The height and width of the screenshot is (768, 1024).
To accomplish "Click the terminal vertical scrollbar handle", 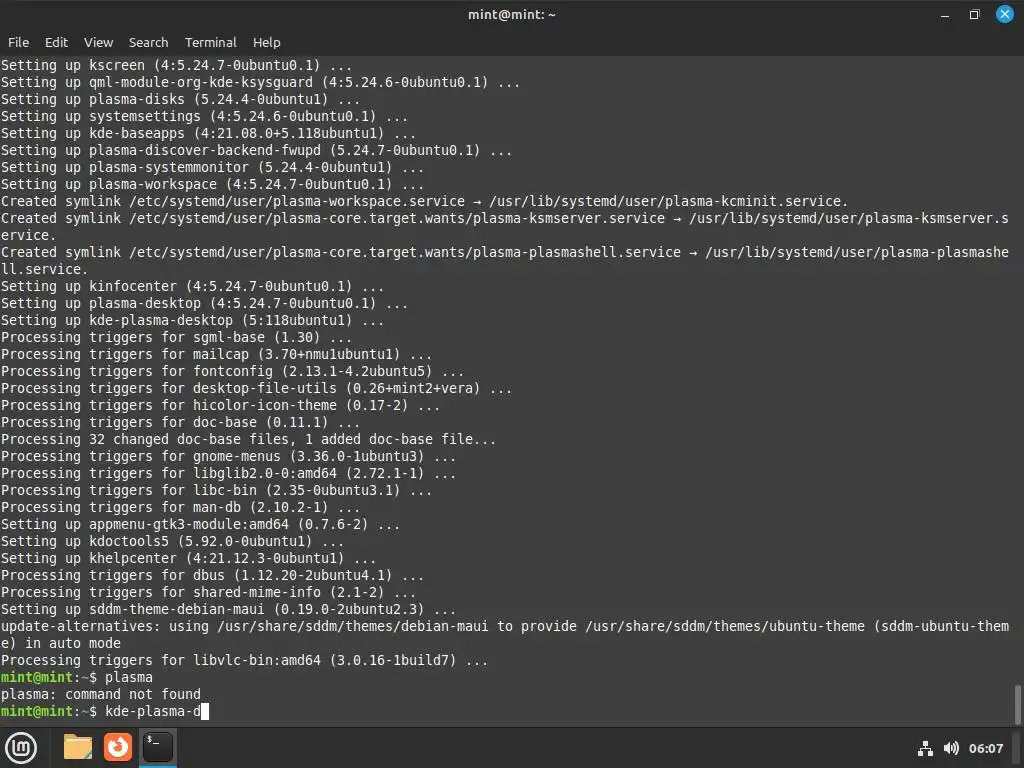I will [1017, 704].
